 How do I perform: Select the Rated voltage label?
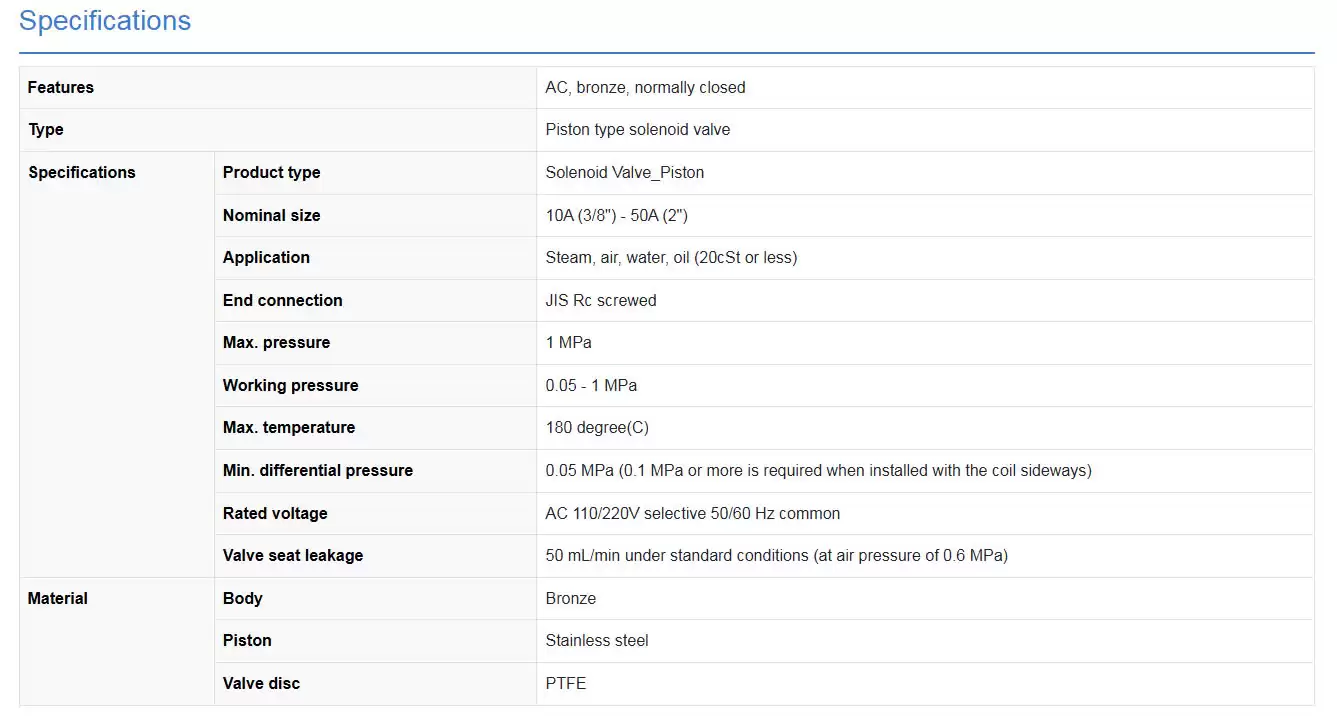[275, 513]
